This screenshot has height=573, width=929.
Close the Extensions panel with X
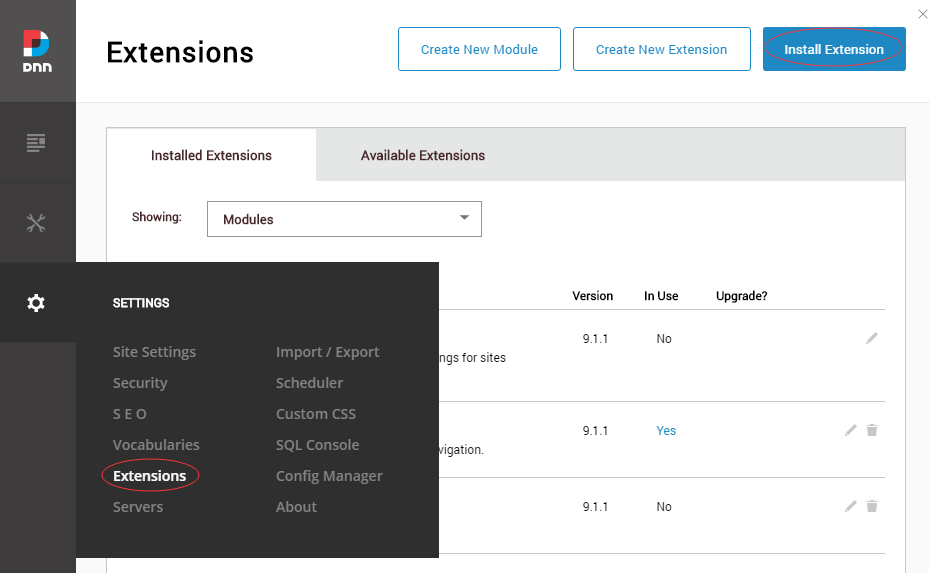[x=922, y=14]
